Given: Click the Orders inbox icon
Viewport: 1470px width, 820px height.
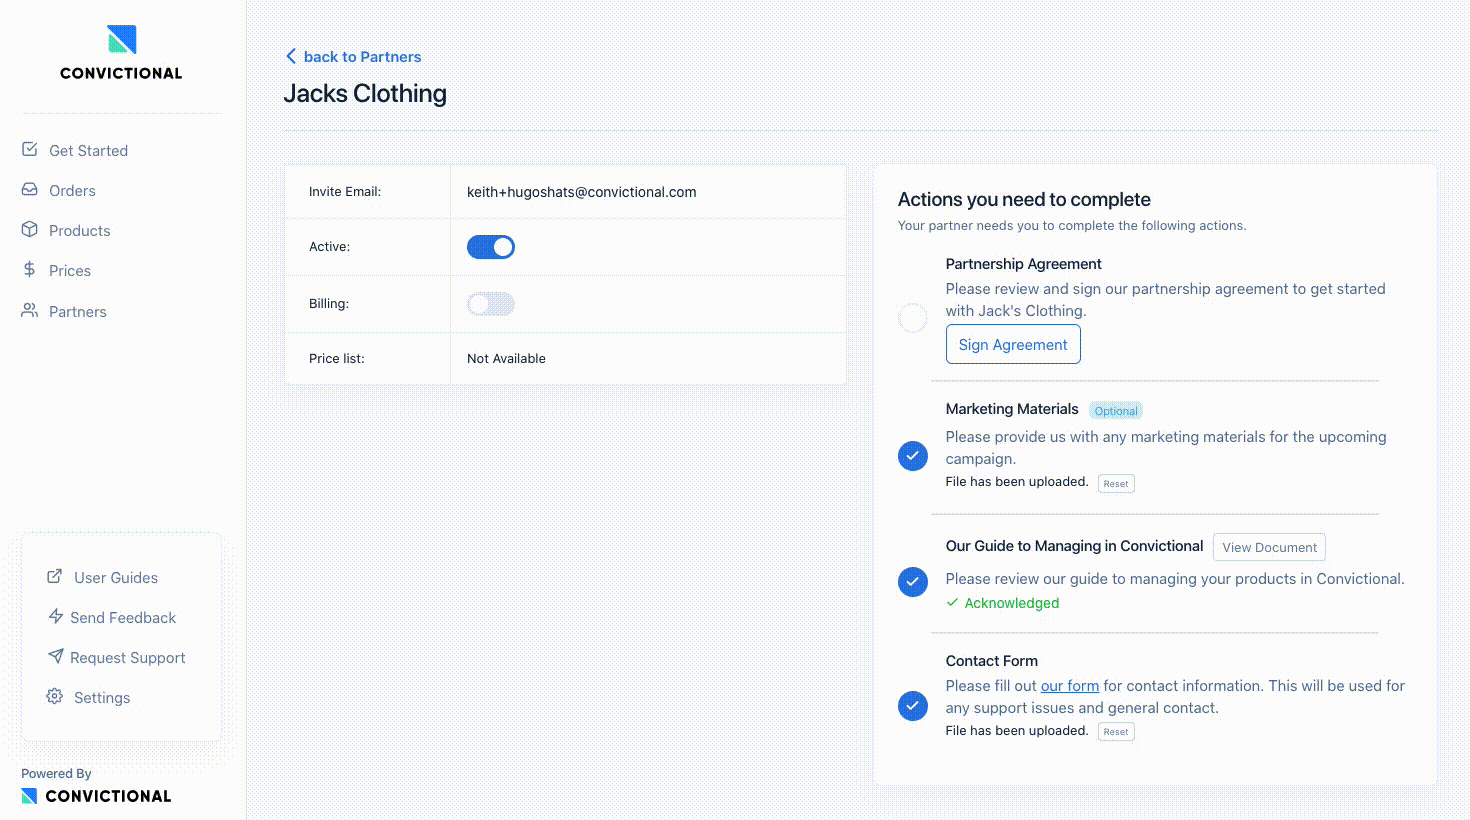Looking at the screenshot, I should 30,190.
